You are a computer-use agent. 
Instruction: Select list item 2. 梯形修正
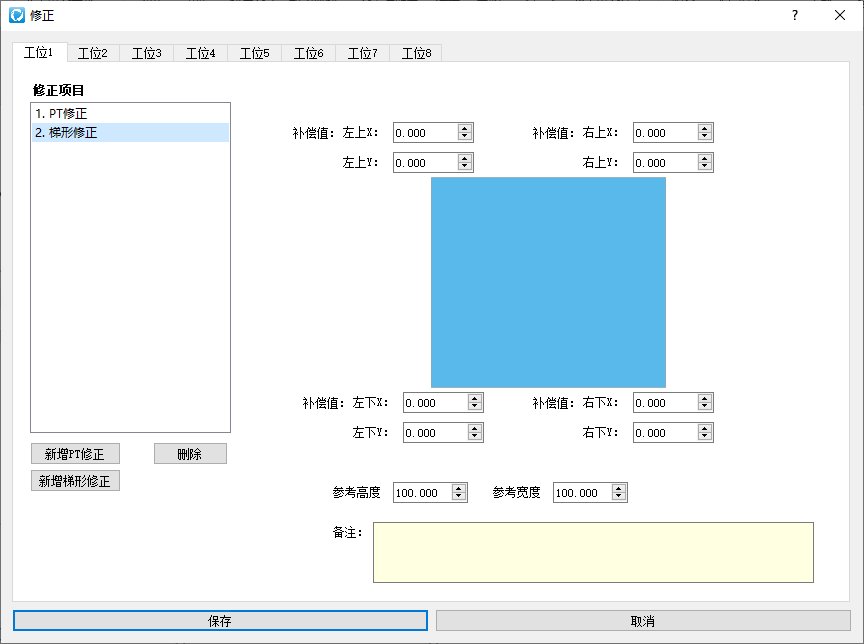[x=130, y=133]
